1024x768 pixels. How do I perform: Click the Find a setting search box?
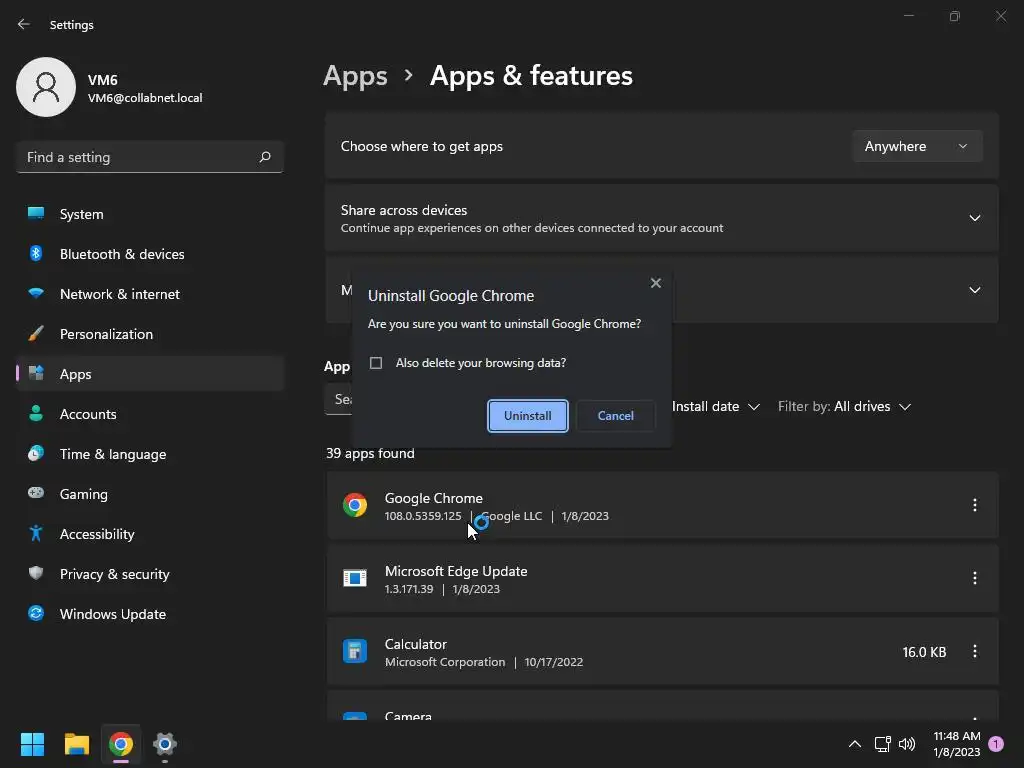140,157
